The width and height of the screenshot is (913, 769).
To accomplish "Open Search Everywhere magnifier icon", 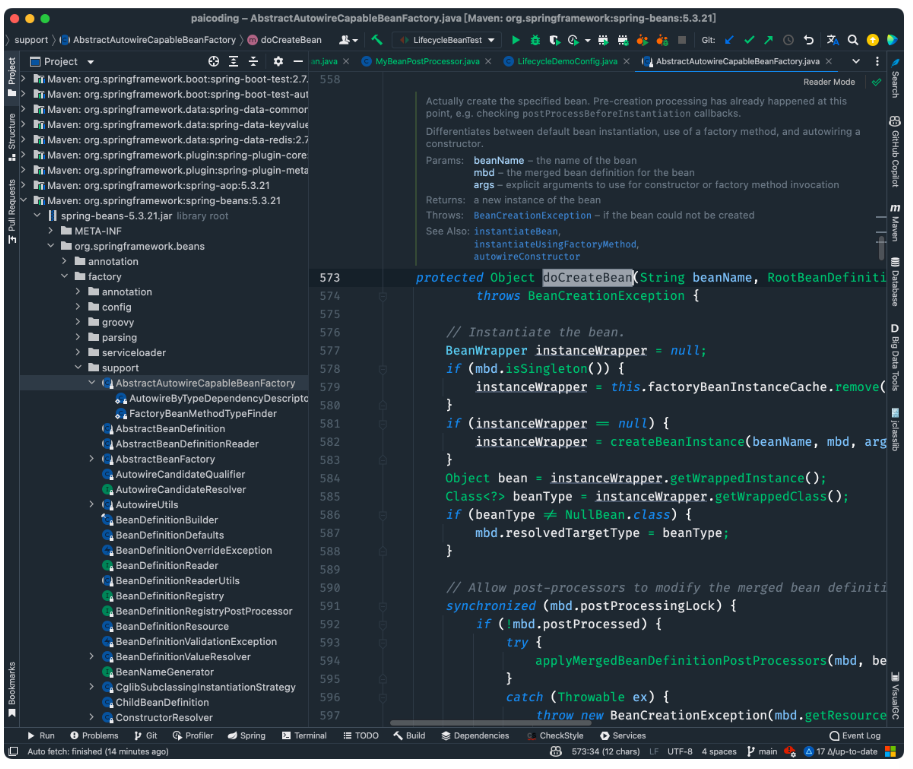I will (852, 40).
